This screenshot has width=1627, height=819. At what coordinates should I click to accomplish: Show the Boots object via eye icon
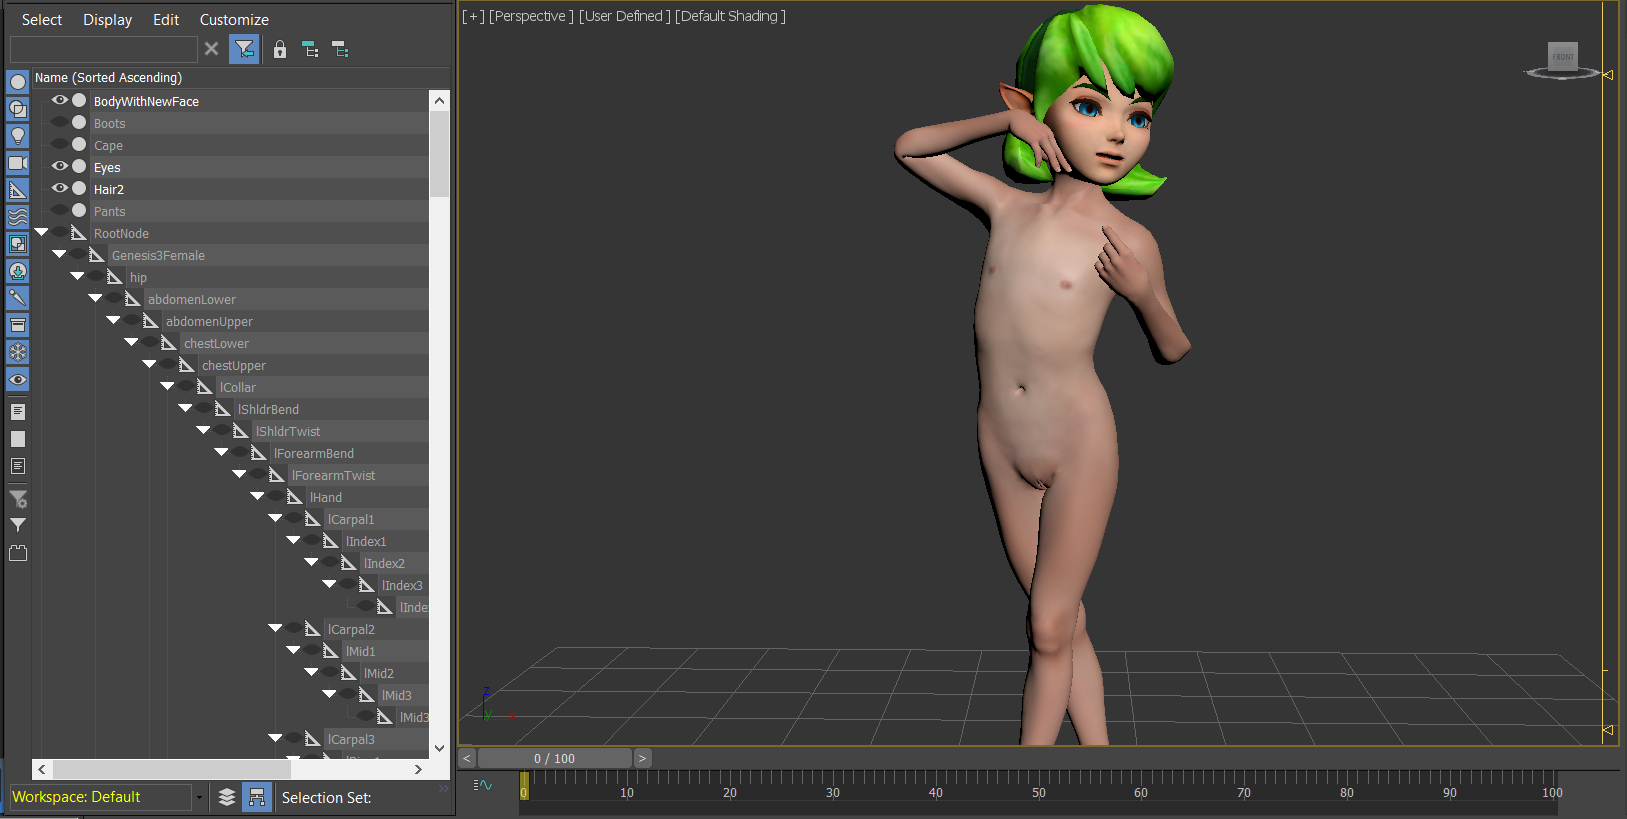[60, 122]
